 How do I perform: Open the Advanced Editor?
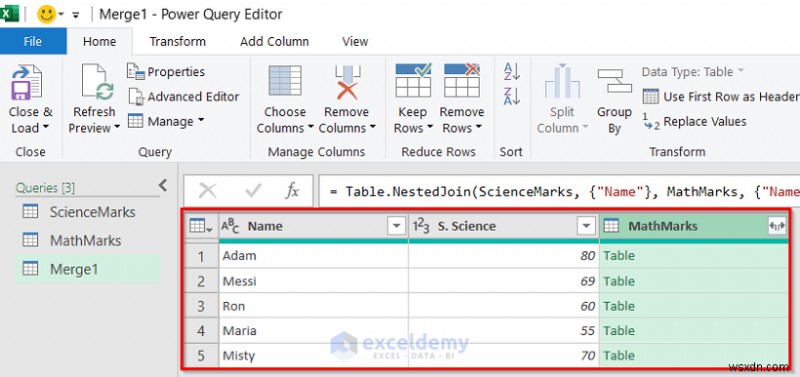click(184, 96)
